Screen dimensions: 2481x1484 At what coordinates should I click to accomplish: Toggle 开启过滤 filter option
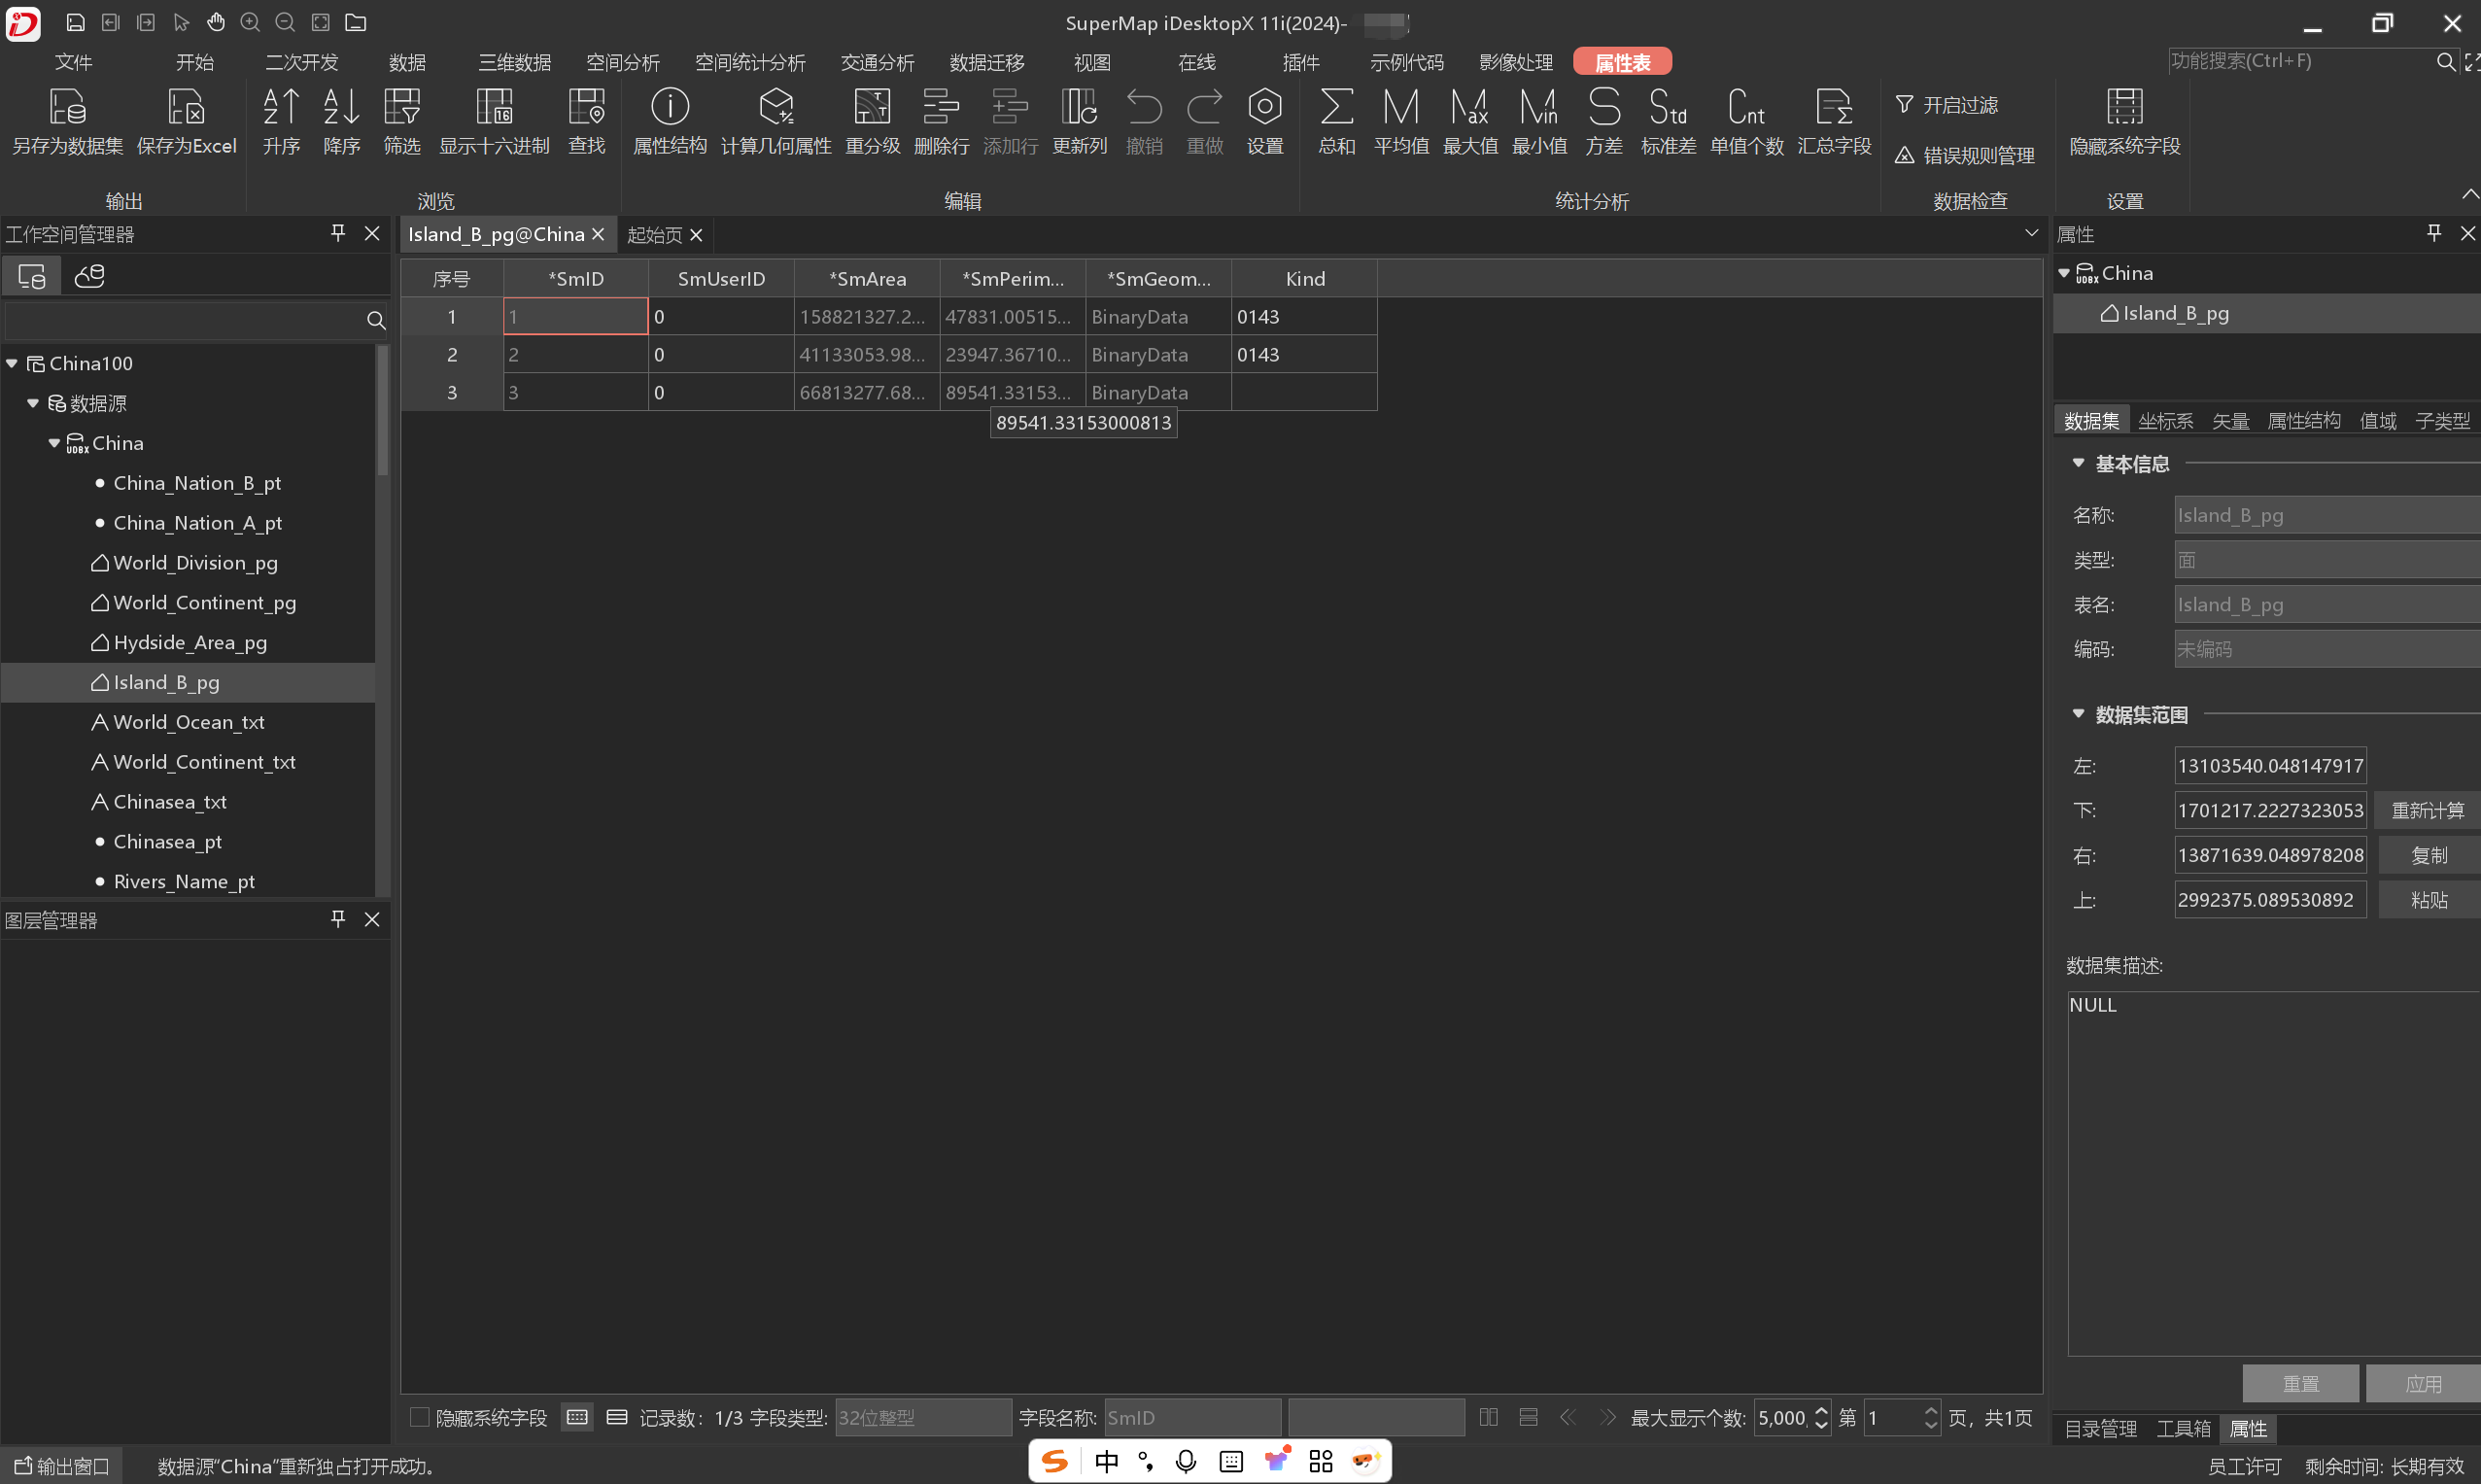[1946, 105]
